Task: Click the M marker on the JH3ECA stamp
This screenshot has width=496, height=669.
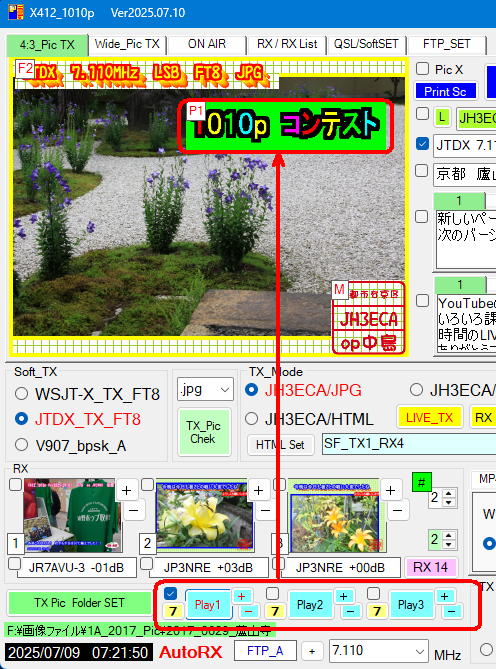Action: pyautogui.click(x=339, y=290)
